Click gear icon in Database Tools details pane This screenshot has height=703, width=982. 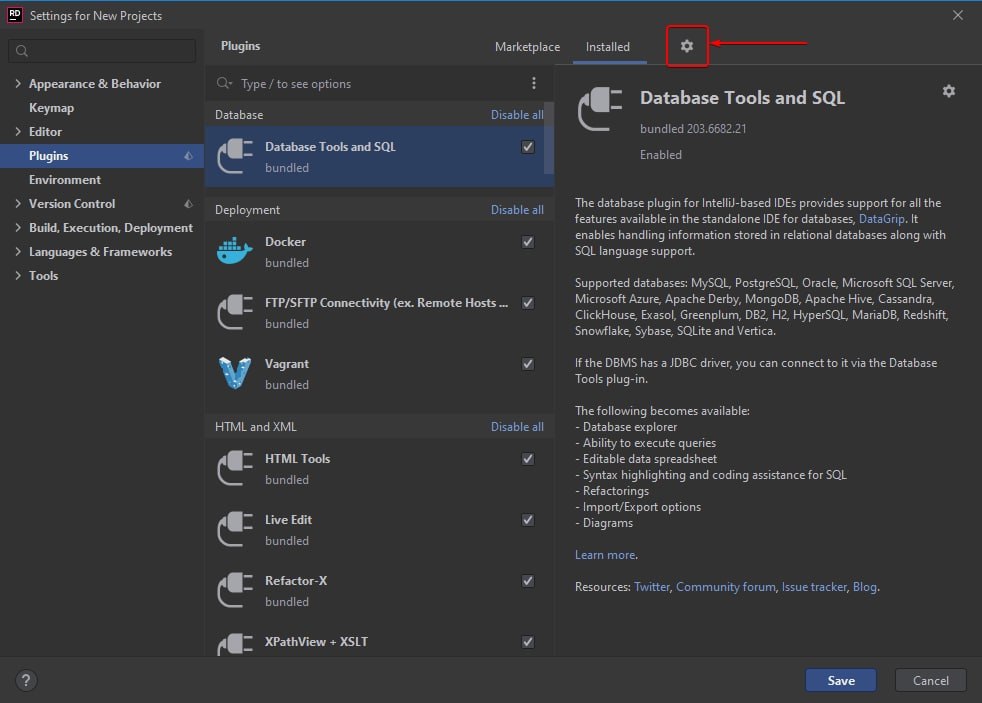tap(949, 91)
